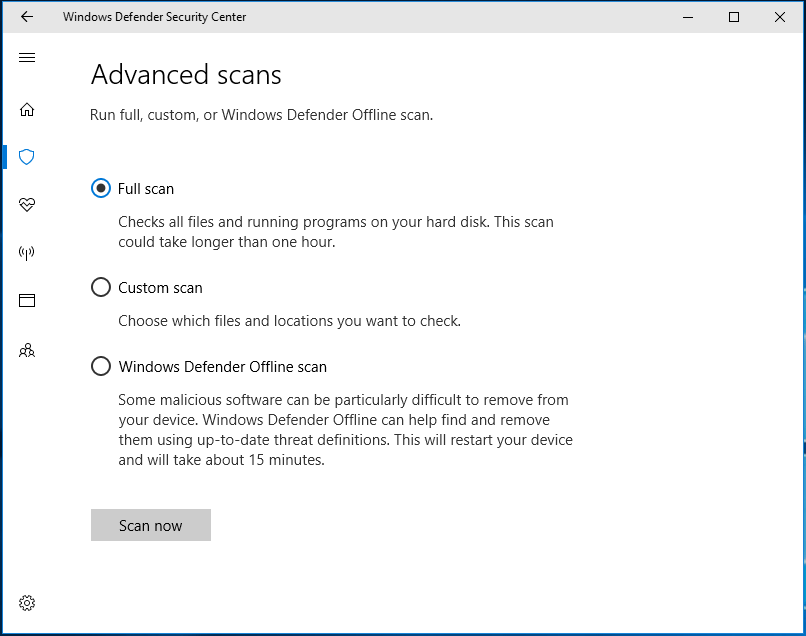The width and height of the screenshot is (806, 636).
Task: Open App & browser control window icon
Action: tap(27, 300)
